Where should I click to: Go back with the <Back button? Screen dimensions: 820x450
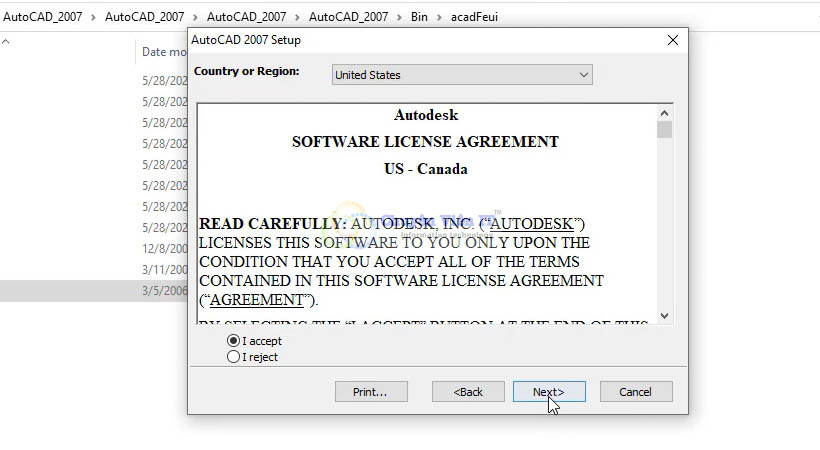pos(468,392)
